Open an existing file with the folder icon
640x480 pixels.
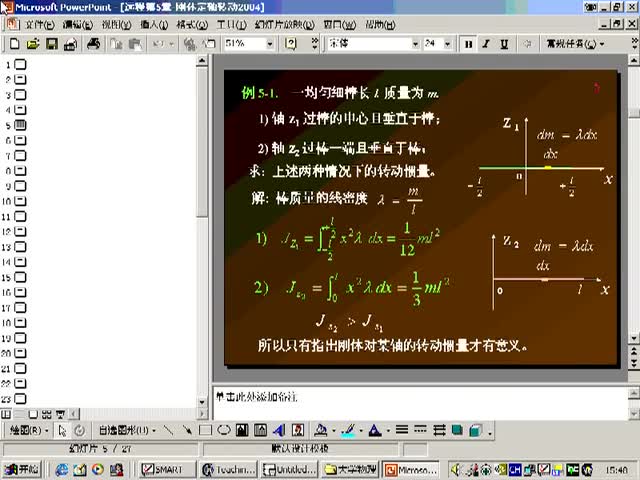pos(33,44)
